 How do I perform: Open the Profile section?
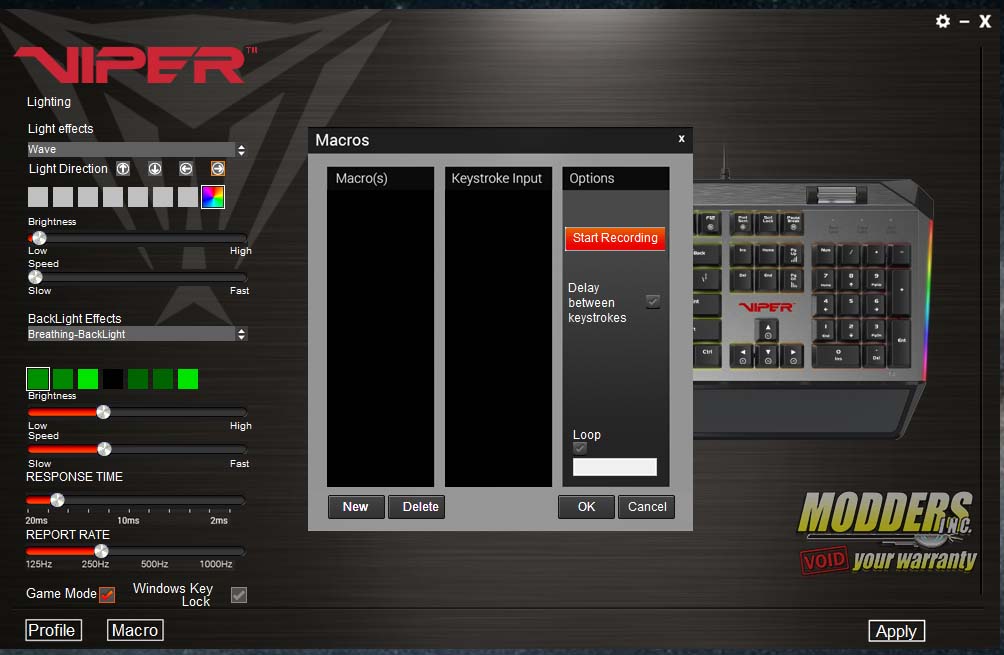point(54,630)
